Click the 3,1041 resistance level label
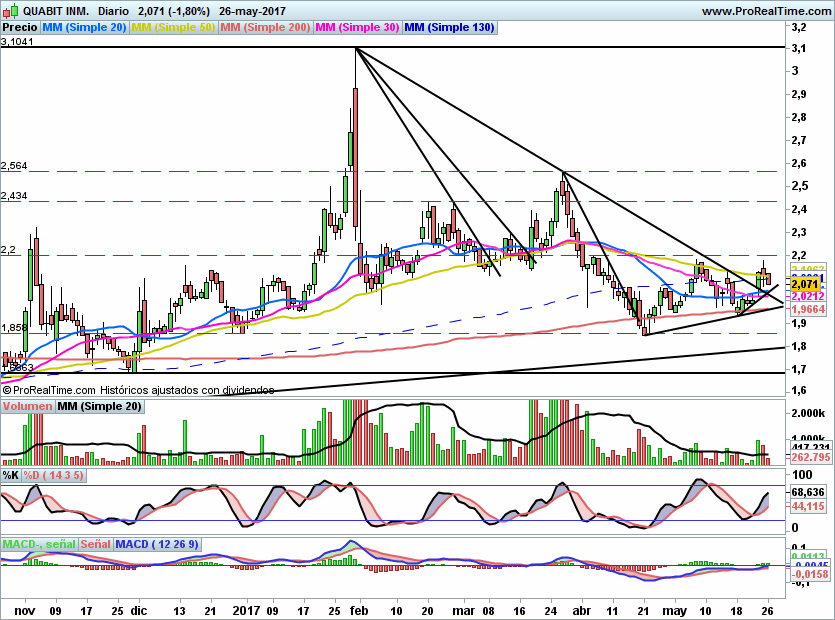The height and width of the screenshot is (620, 835). 17,42
